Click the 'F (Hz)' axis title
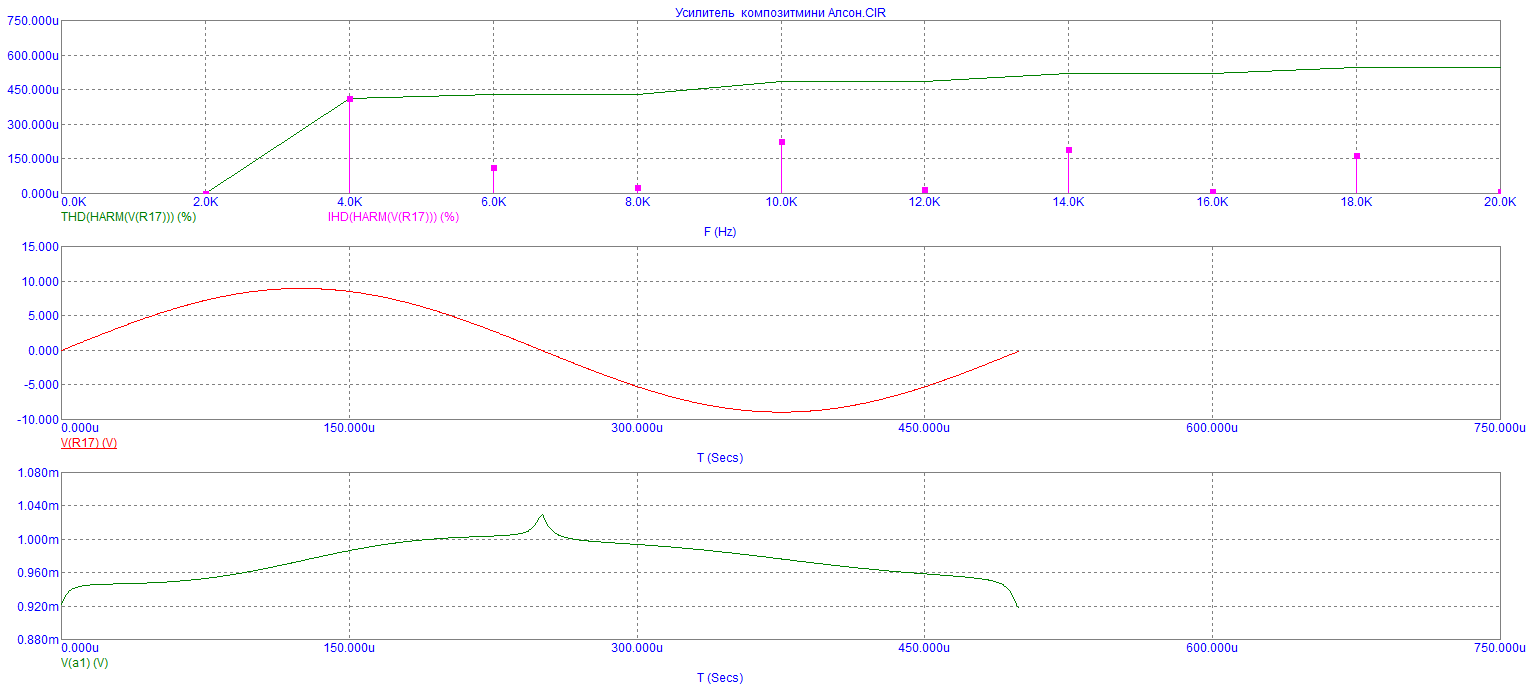The height and width of the screenshot is (700, 1532). pyautogui.click(x=719, y=231)
